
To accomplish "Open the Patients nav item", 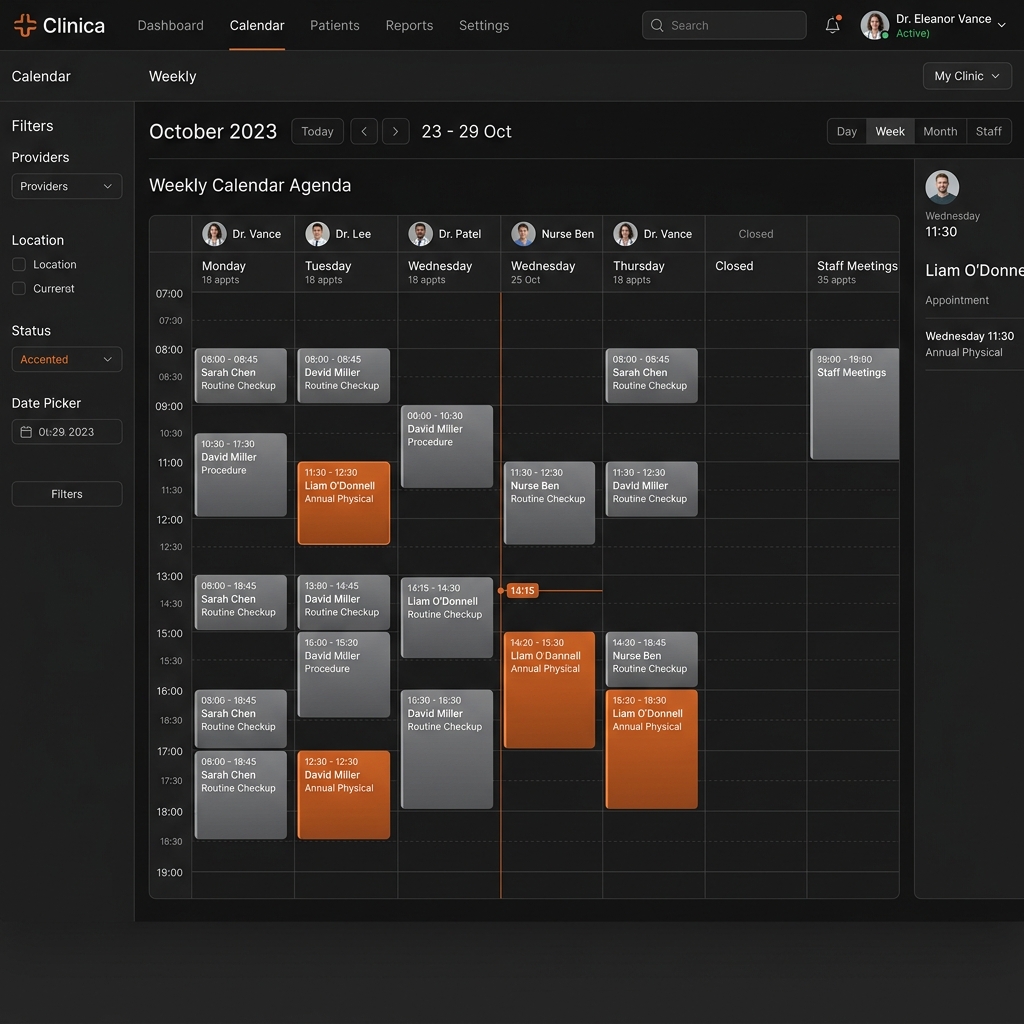I will (334, 25).
